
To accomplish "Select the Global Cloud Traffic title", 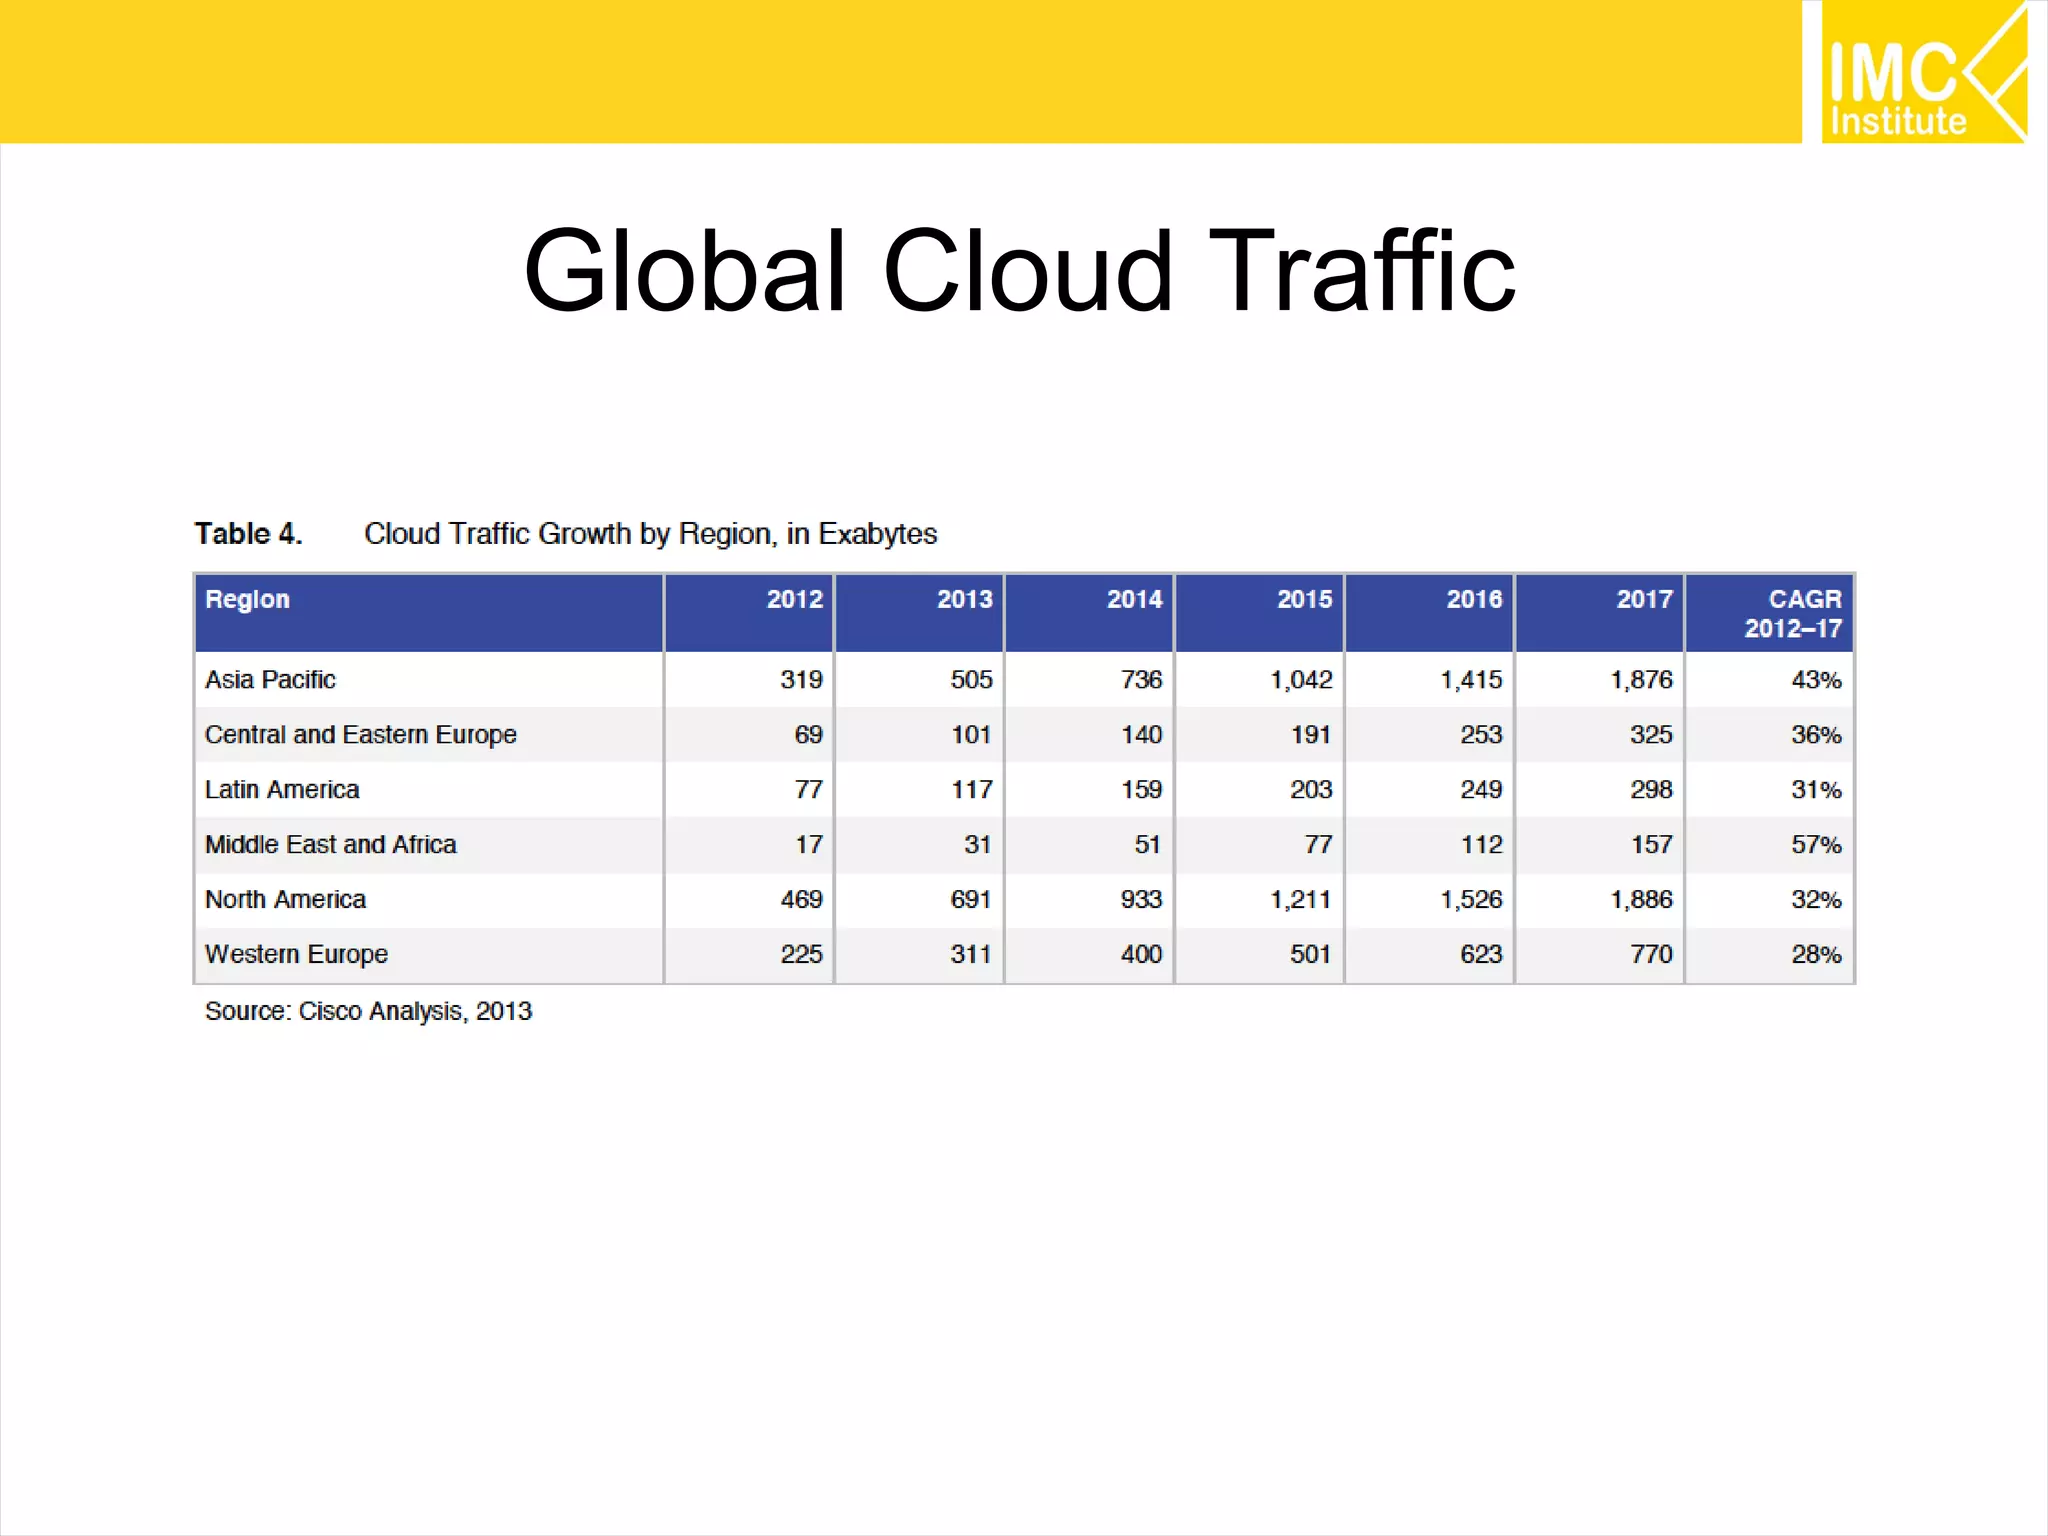I will coord(1019,272).
